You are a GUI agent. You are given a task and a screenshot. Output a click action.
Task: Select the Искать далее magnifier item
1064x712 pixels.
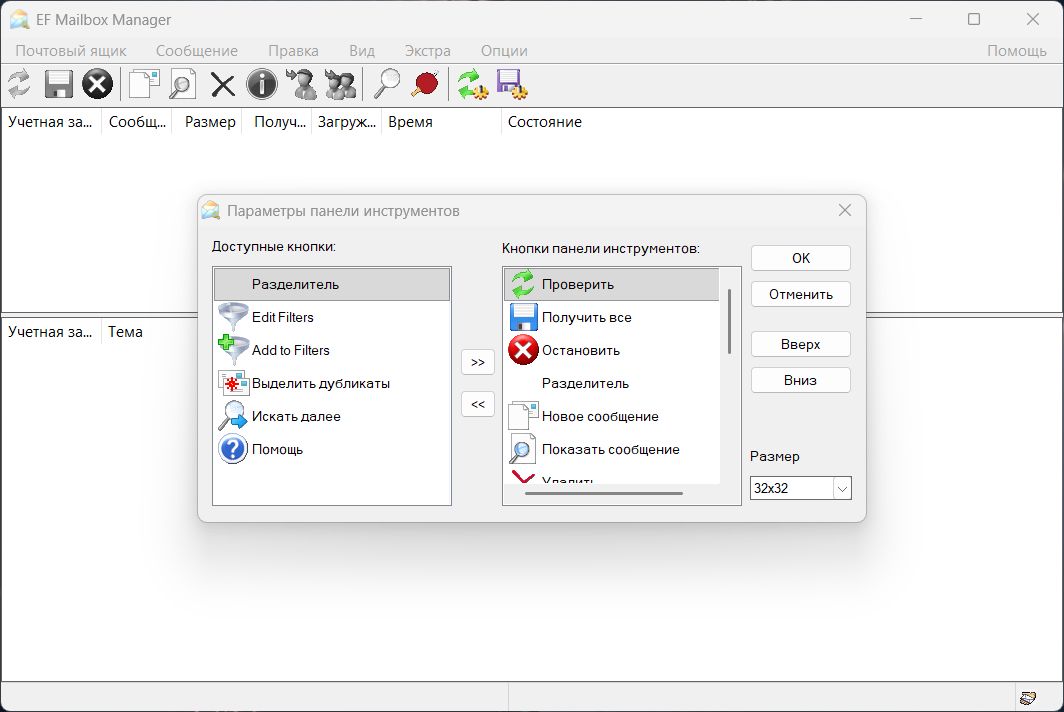tap(295, 416)
